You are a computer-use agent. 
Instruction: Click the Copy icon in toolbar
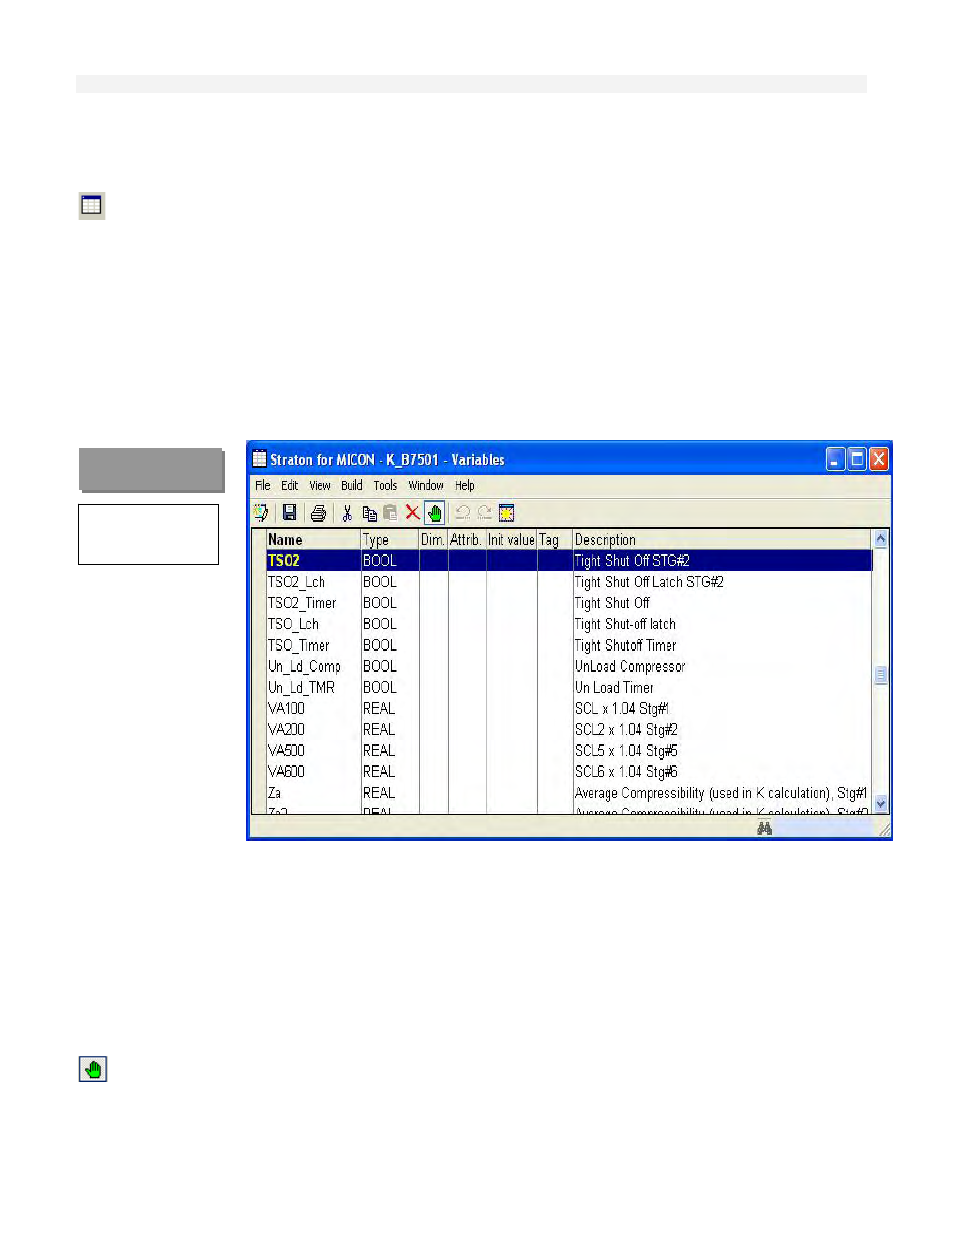[370, 513]
